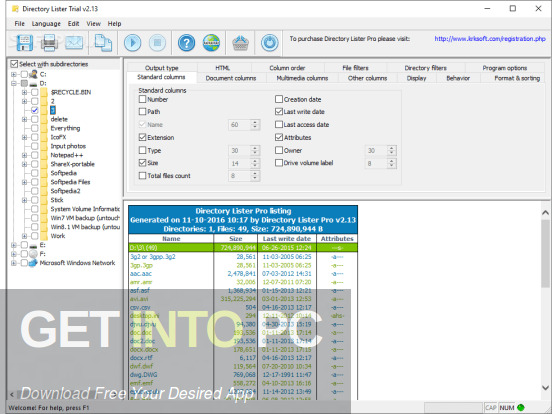Enable the Type column checkbox

point(143,150)
